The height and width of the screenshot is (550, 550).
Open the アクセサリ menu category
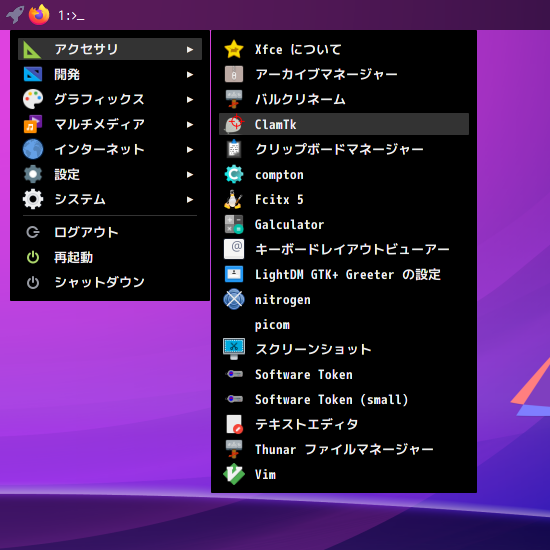point(110,49)
